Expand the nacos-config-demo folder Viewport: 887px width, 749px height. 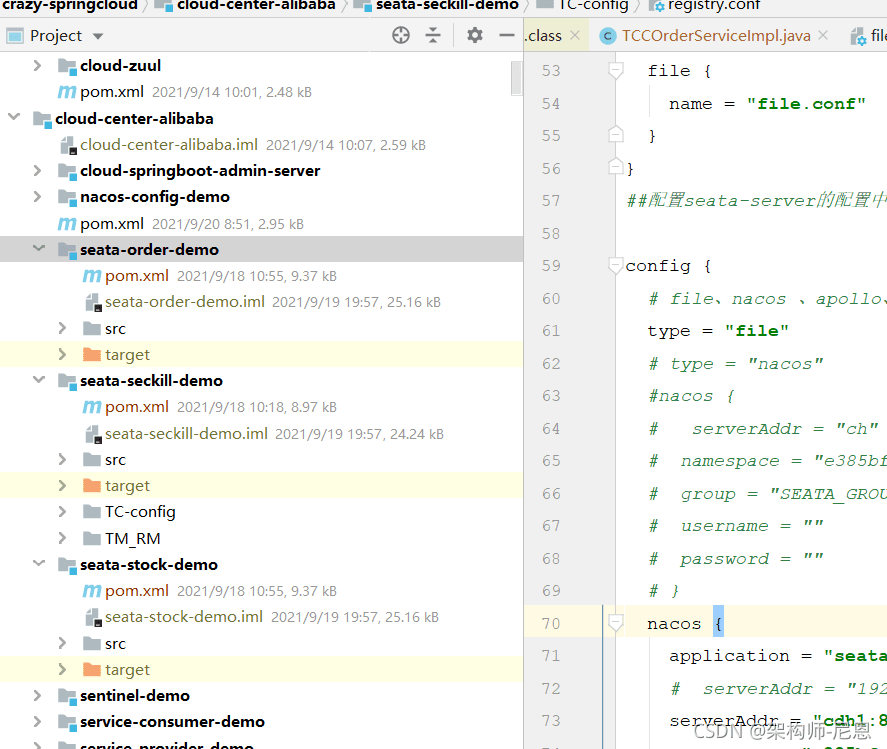click(x=37, y=196)
